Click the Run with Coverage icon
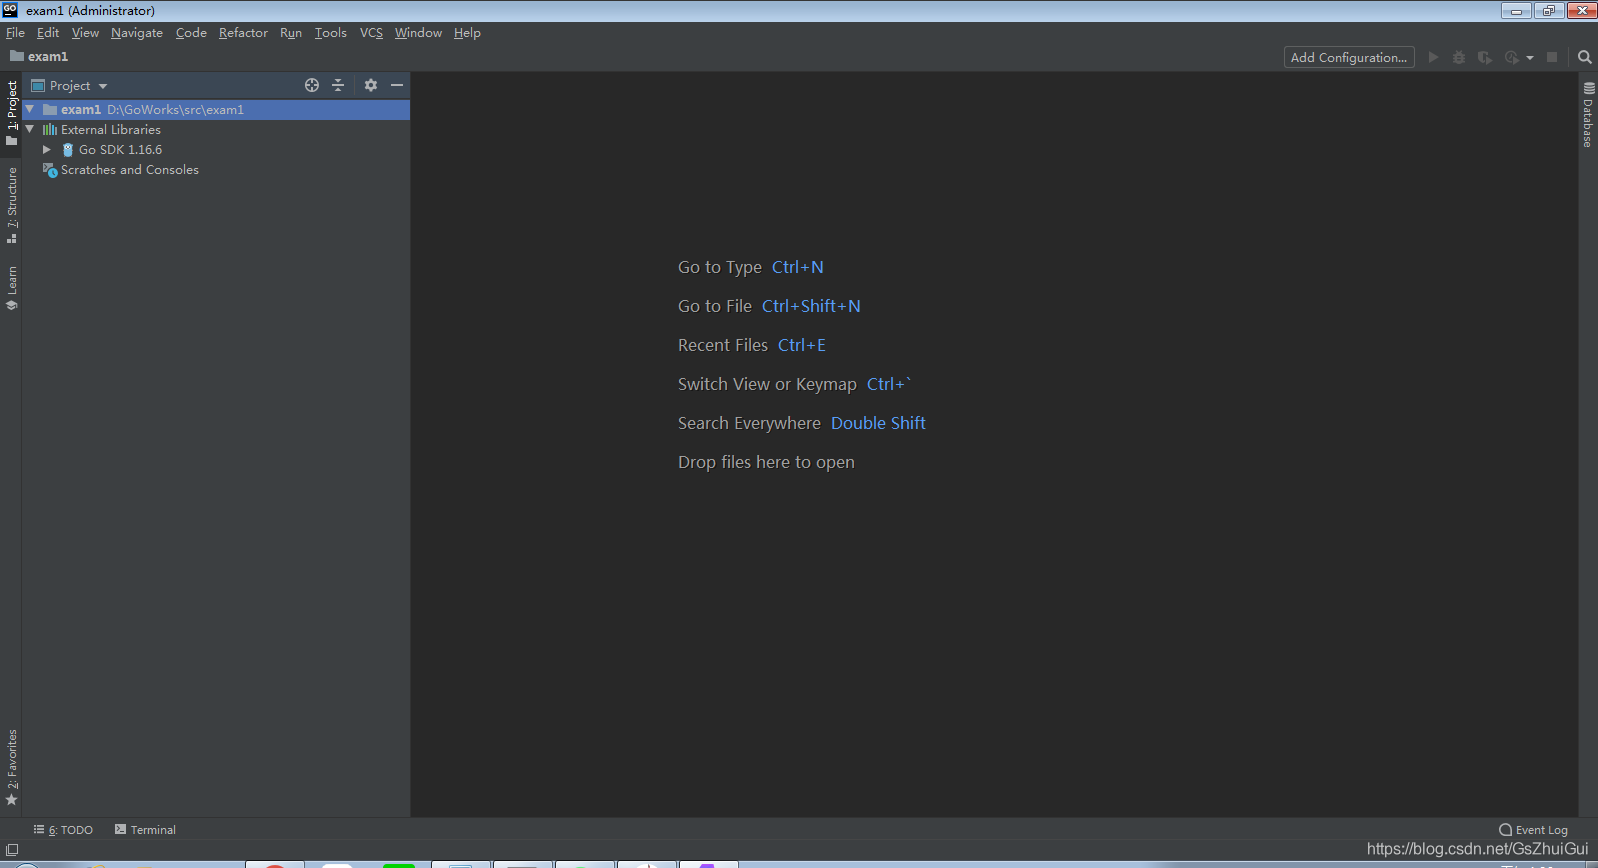 coord(1485,57)
